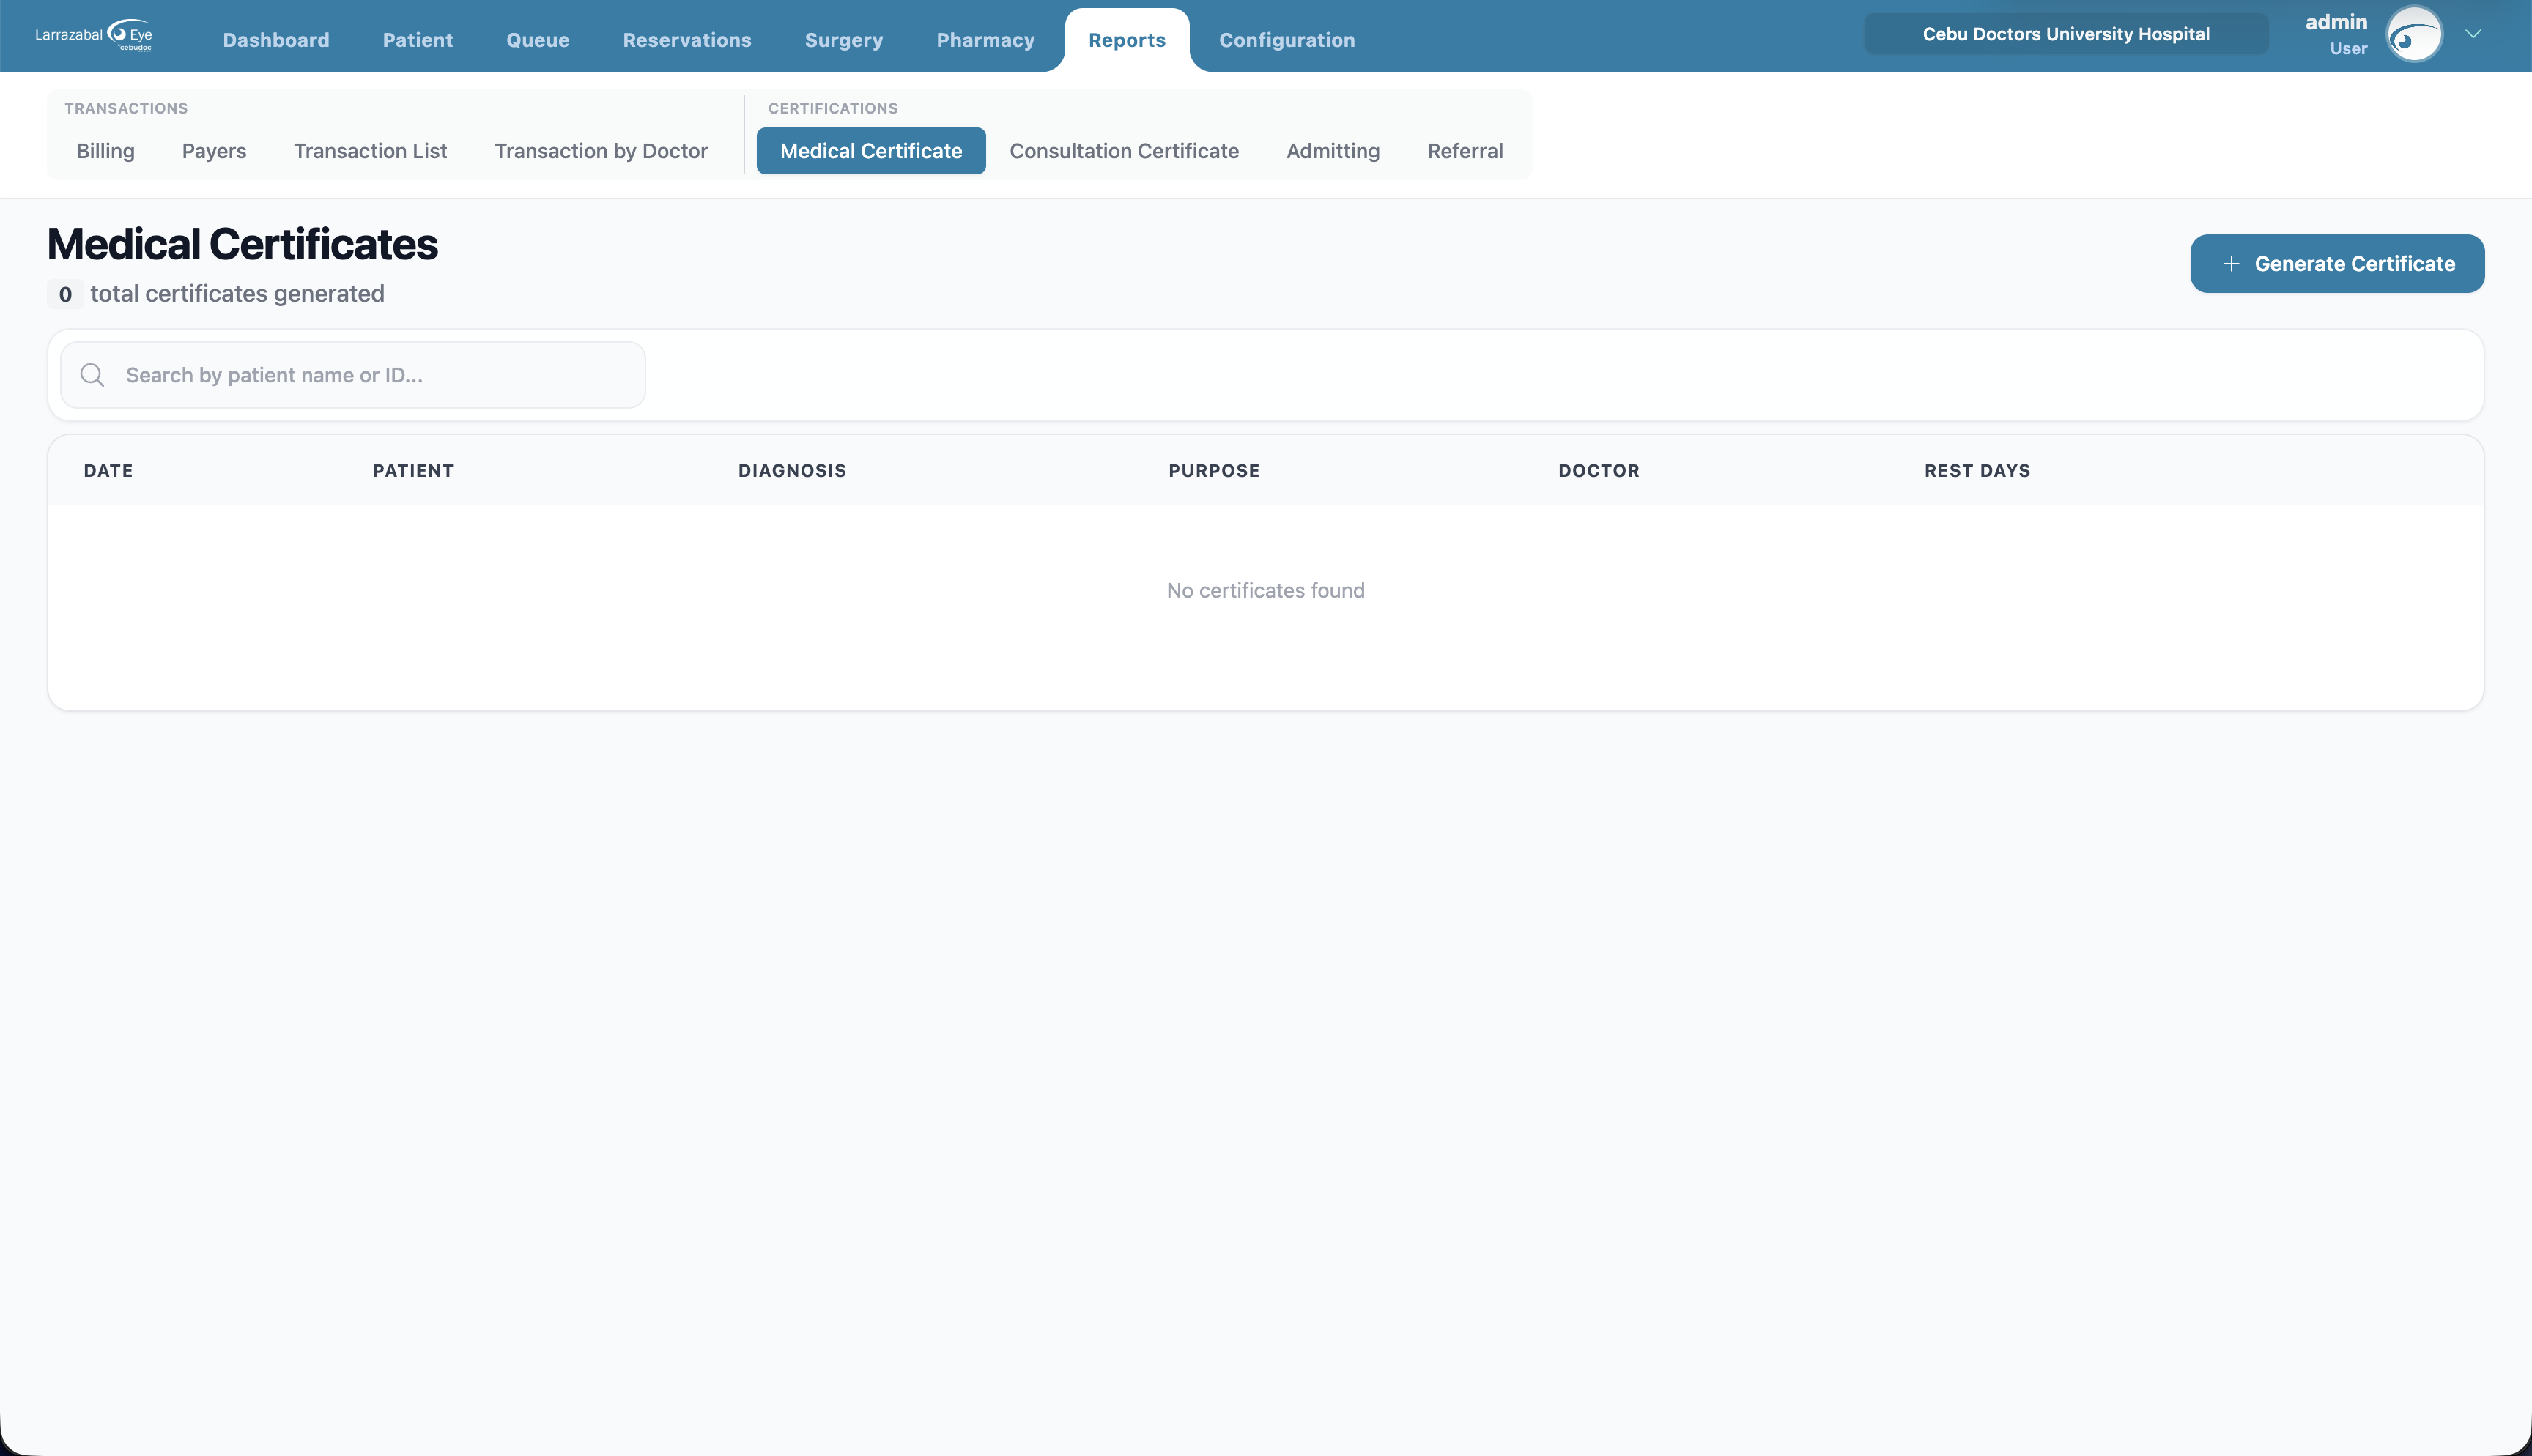This screenshot has height=1456, width=2532.
Task: Open the Billing report
Action: tap(105, 151)
